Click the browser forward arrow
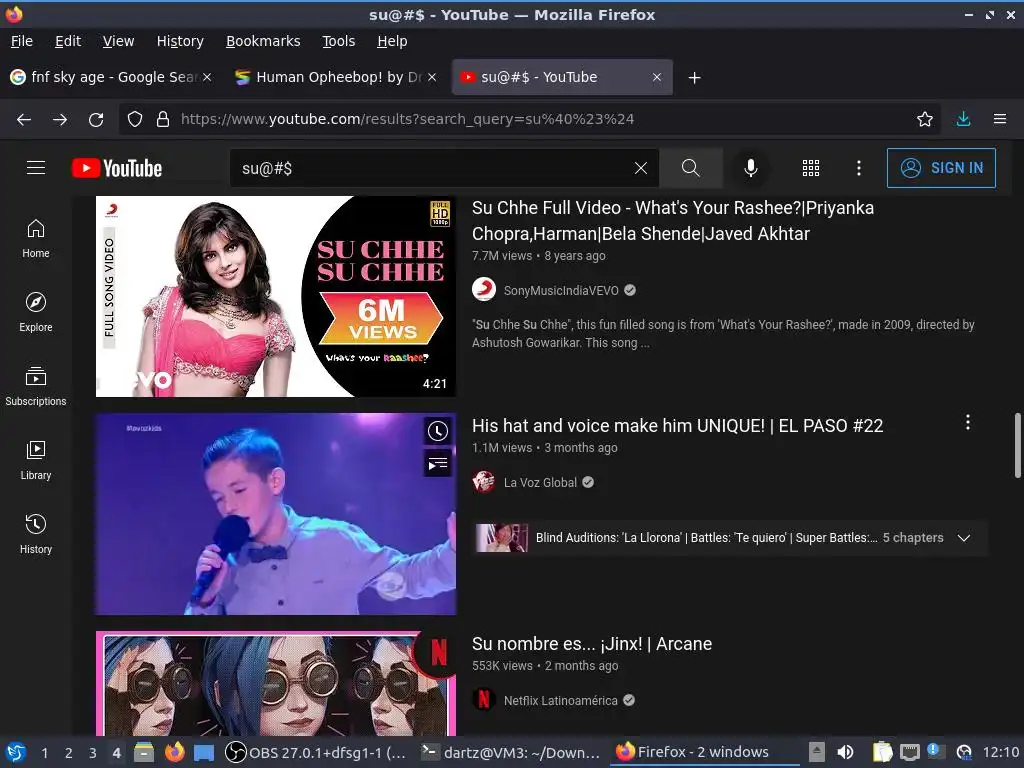1024x768 pixels. (x=60, y=119)
